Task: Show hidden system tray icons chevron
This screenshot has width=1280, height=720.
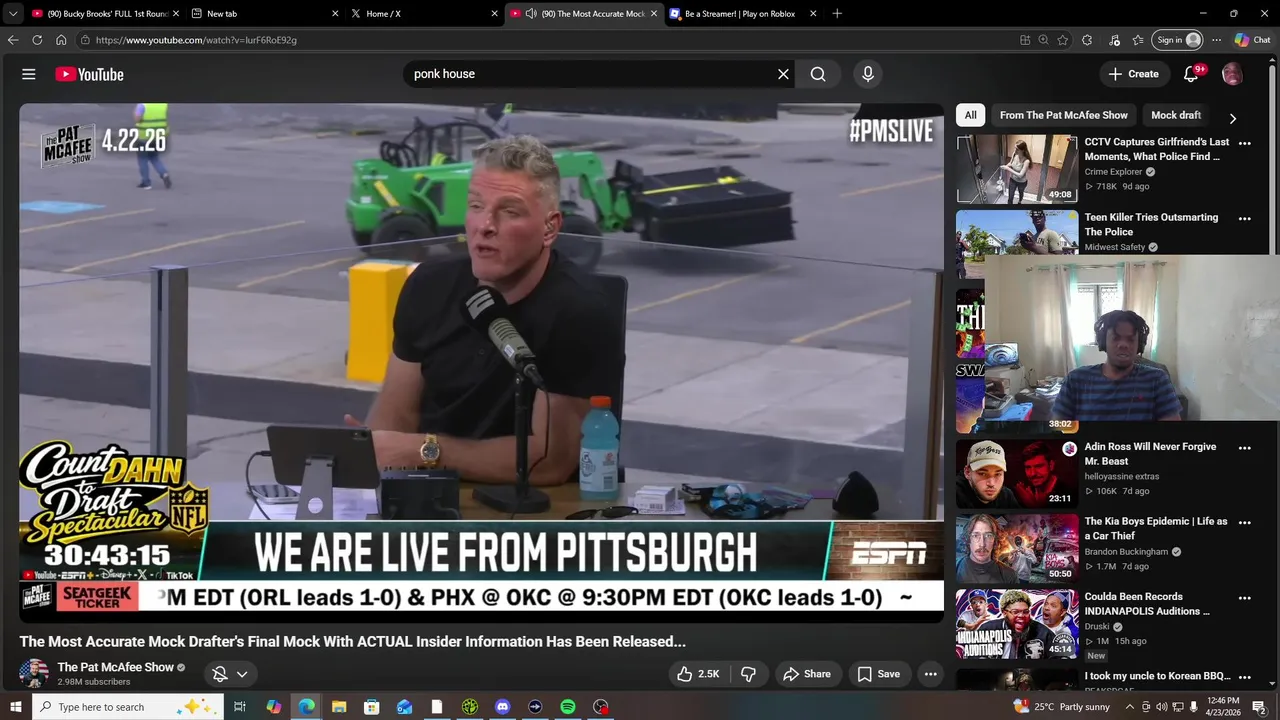Action: (x=1130, y=707)
